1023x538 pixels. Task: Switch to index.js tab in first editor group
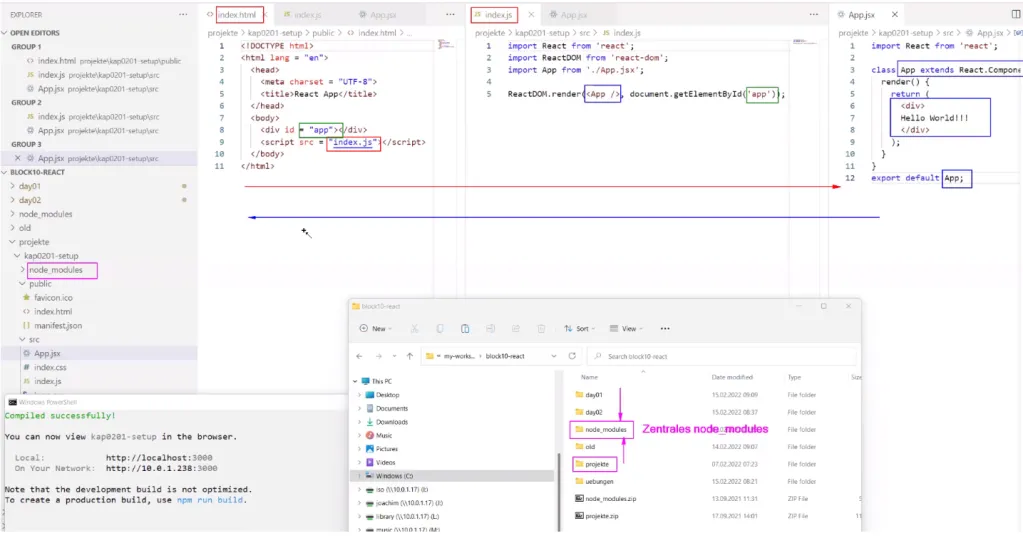point(307,14)
